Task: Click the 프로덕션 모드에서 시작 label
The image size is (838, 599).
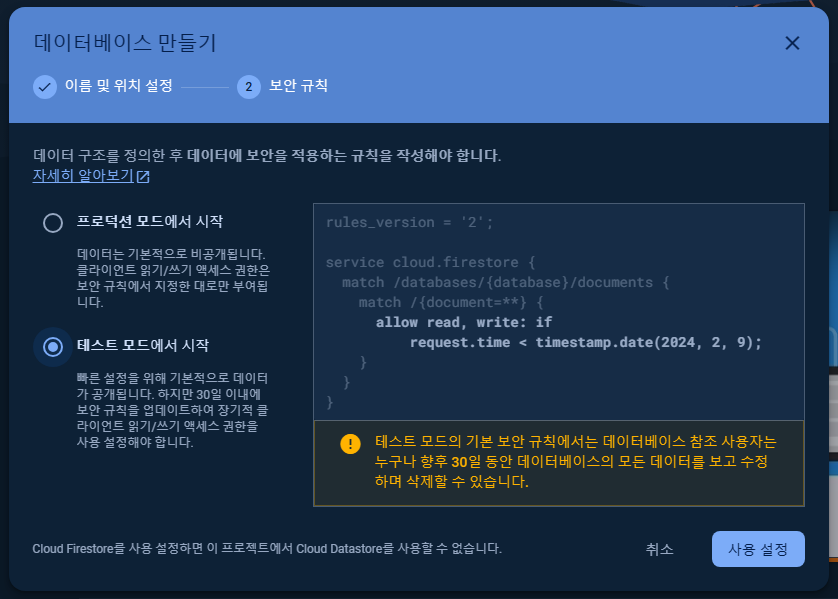Action: [x=150, y=221]
